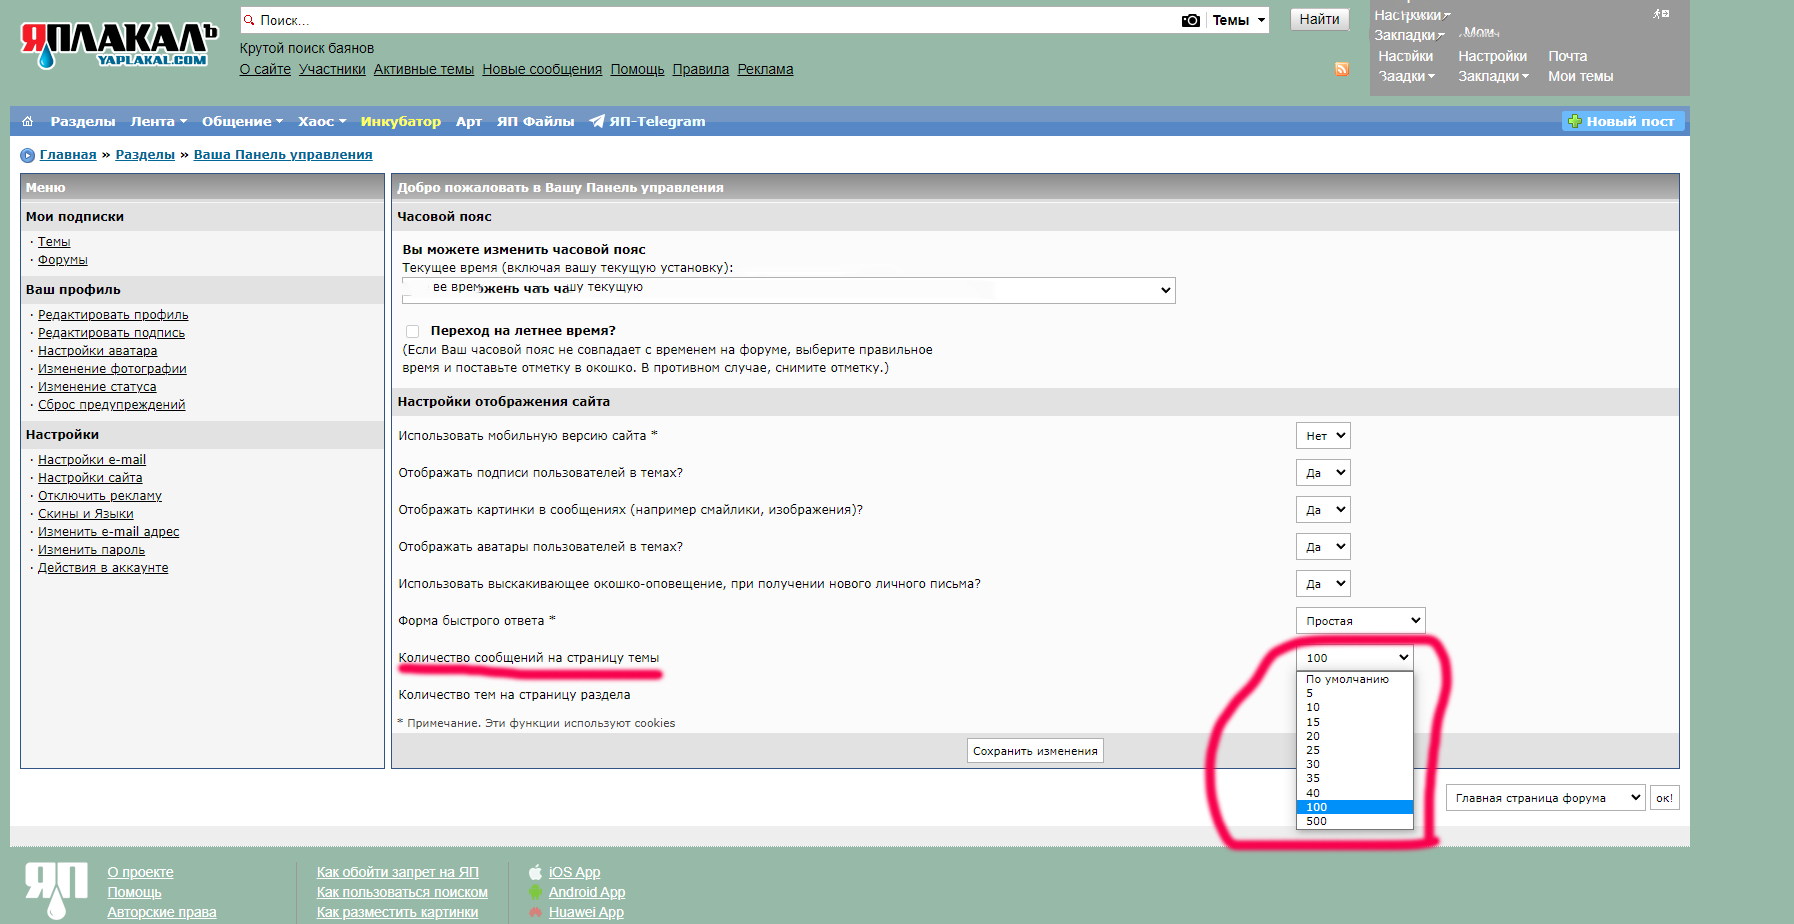This screenshot has height=924, width=1794.
Task: Expand the Хаос nav menu
Action: pos(322,121)
